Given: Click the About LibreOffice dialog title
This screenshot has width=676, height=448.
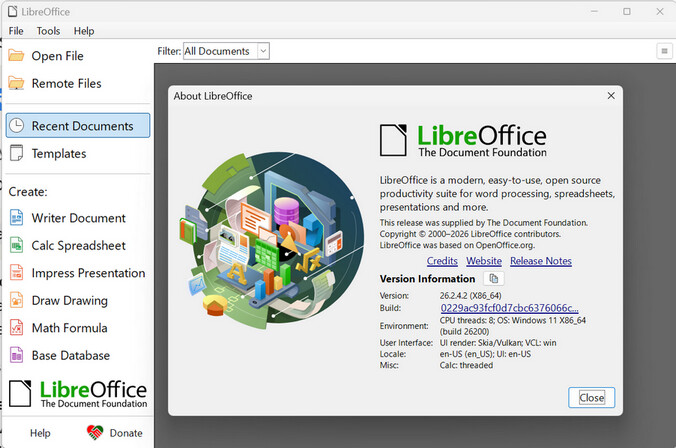Looking at the screenshot, I should 213,96.
